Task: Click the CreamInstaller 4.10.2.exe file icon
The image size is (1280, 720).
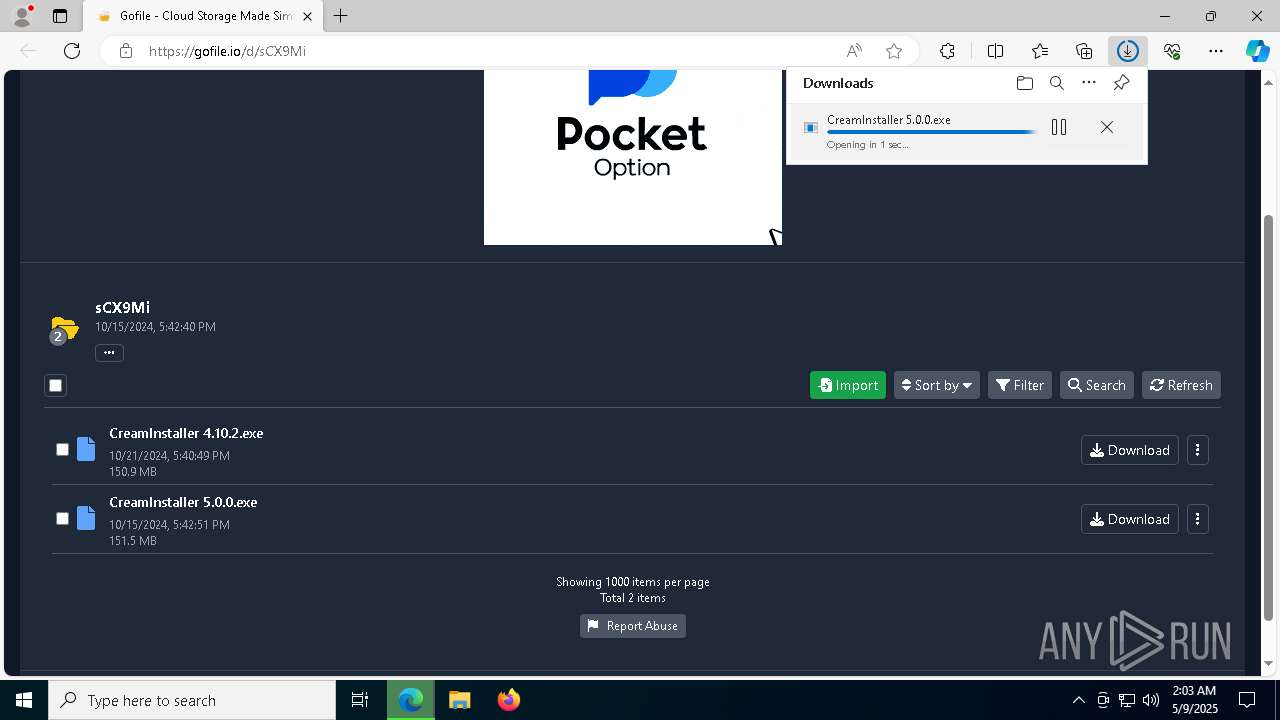Action: click(x=86, y=449)
